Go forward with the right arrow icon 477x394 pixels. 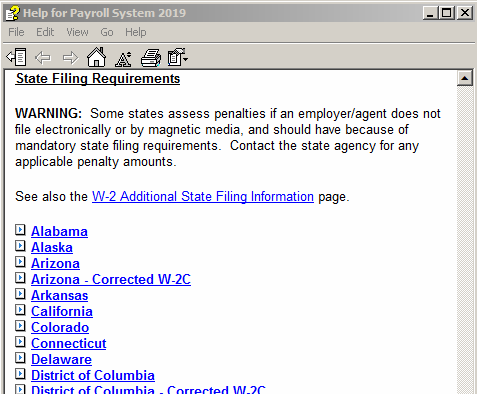coord(70,58)
